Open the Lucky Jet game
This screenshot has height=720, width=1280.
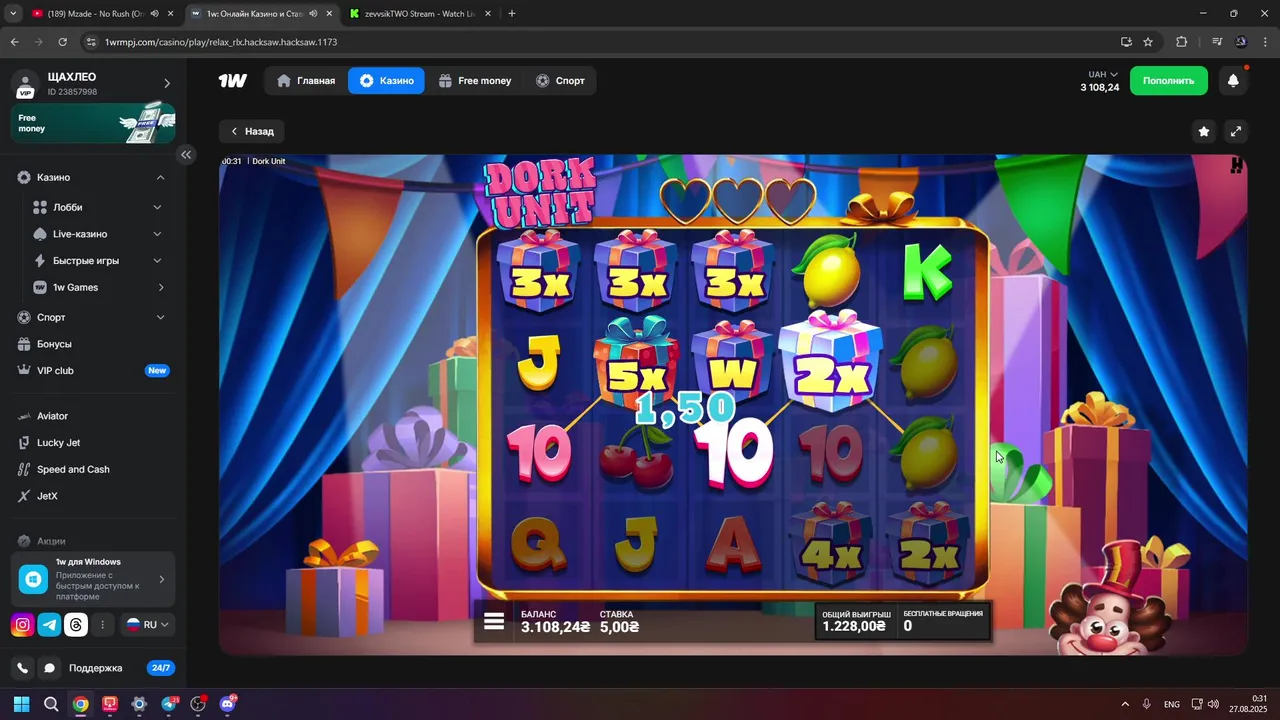[x=58, y=443]
